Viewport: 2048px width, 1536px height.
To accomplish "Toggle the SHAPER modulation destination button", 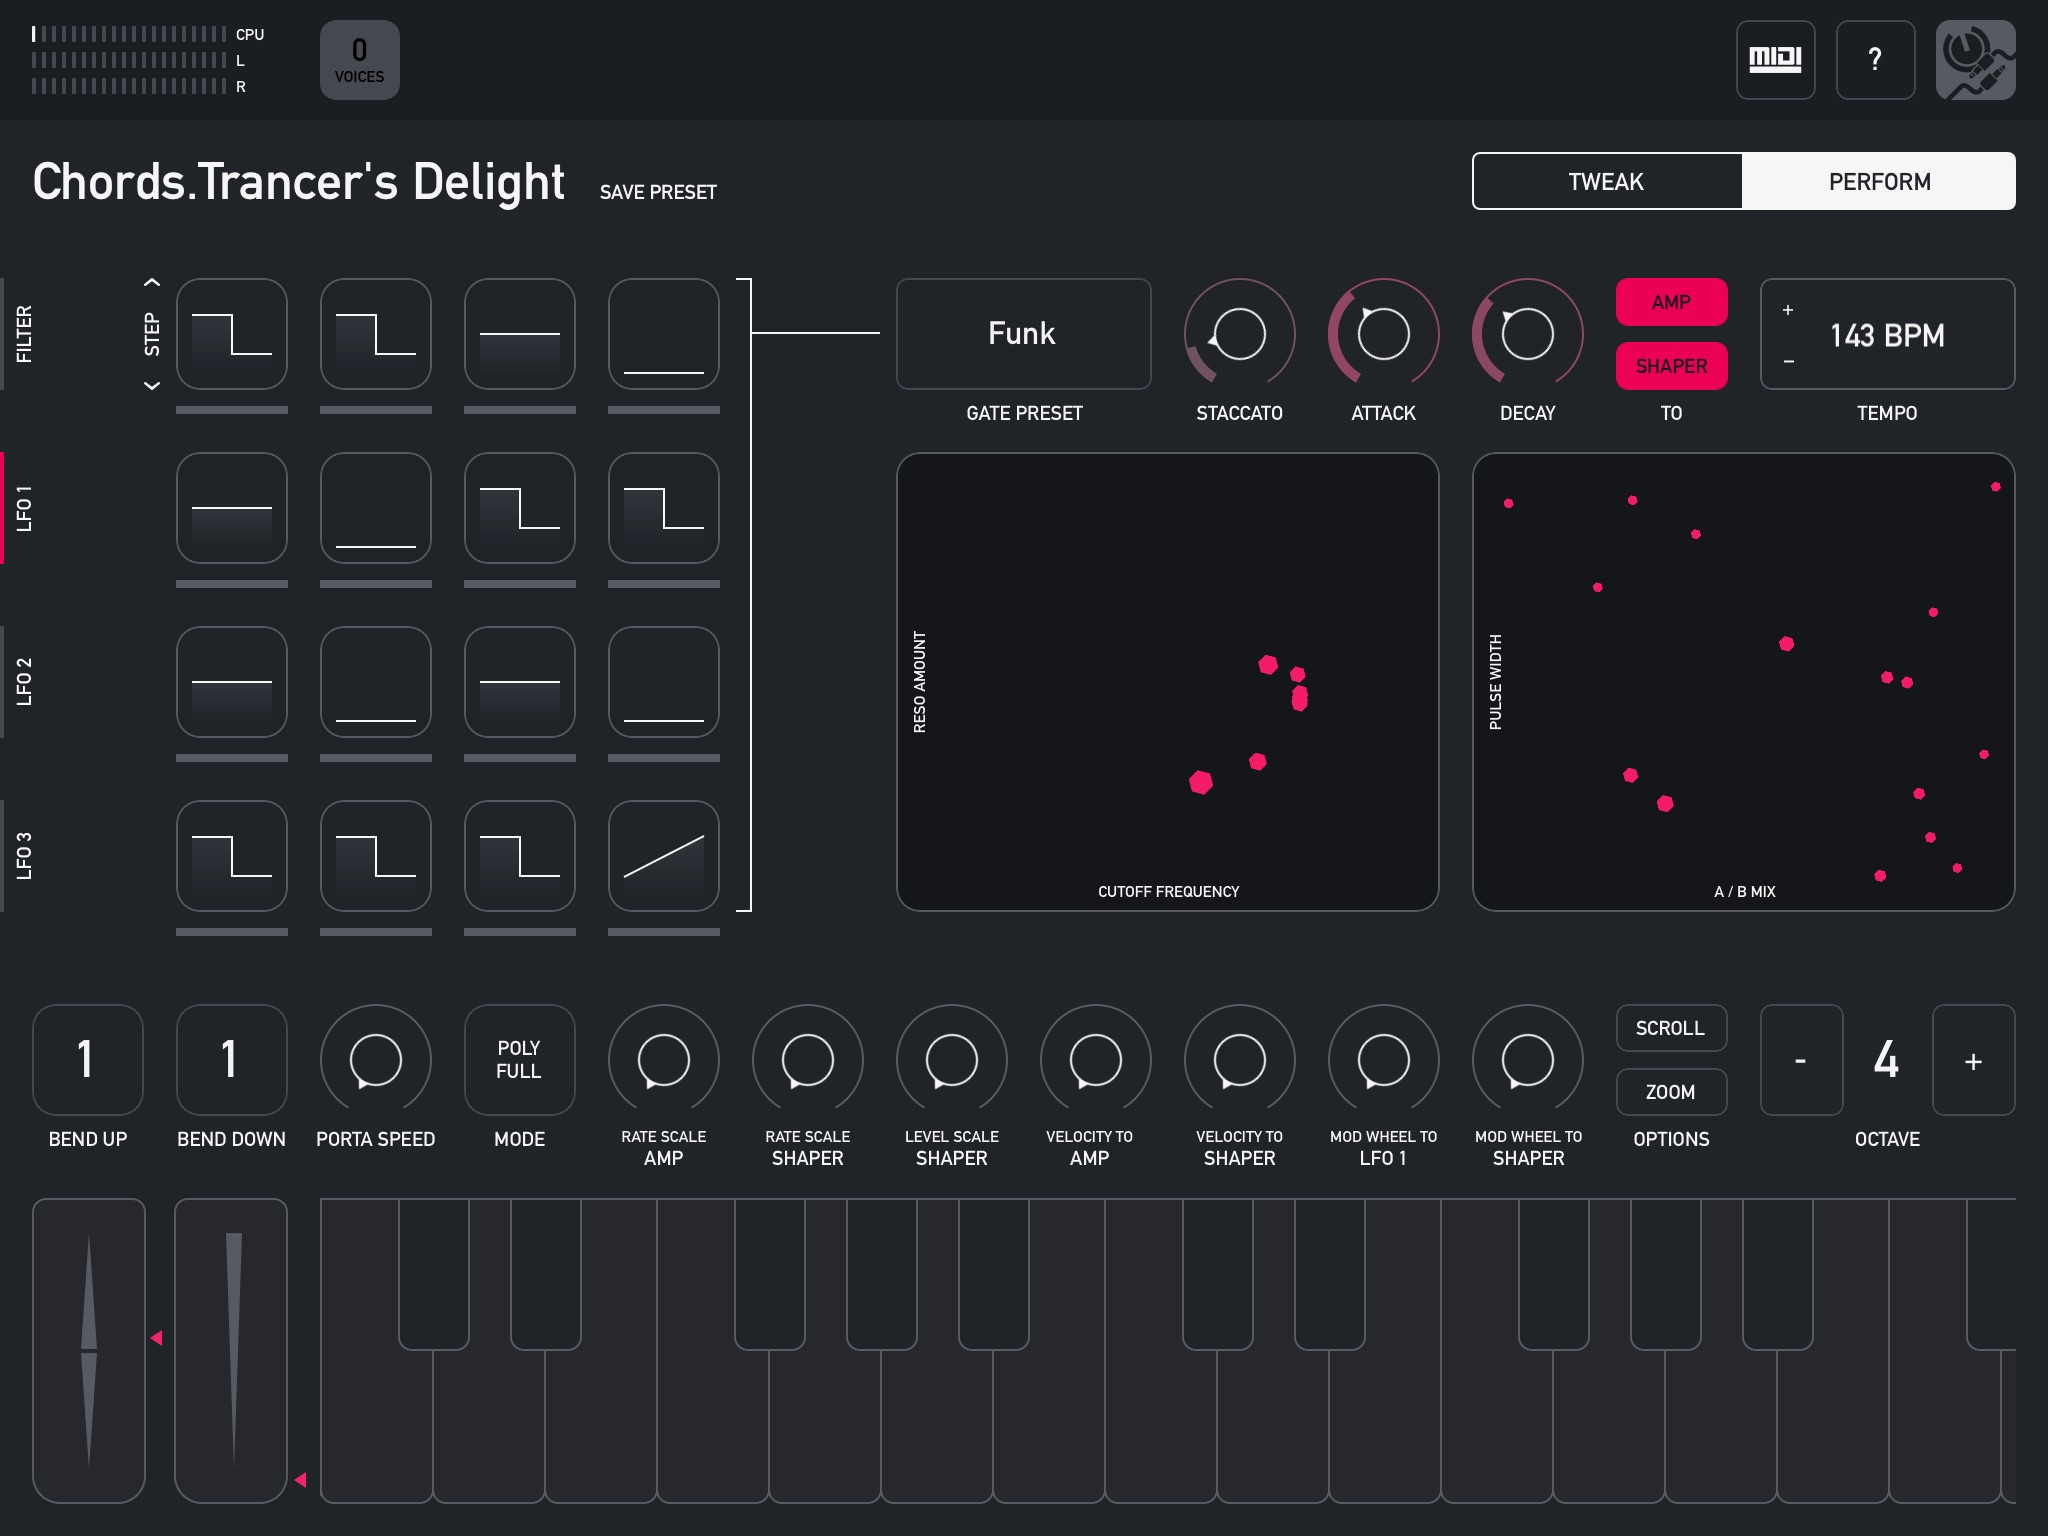I will tap(1672, 366).
